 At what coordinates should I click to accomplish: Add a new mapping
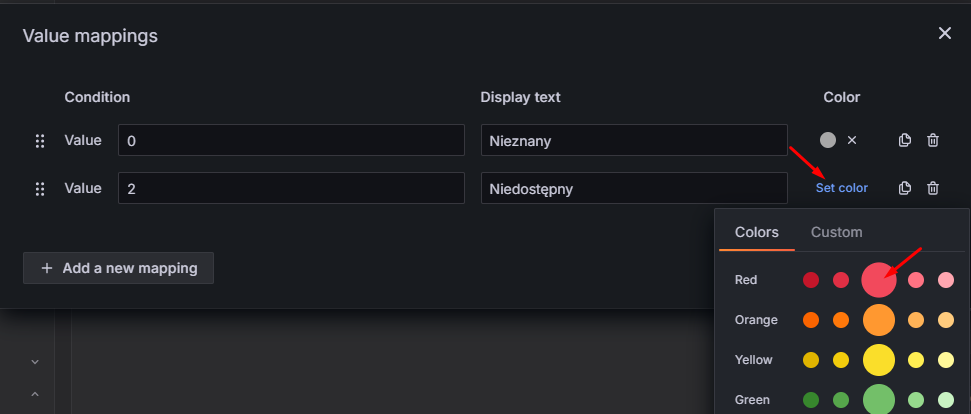(x=118, y=268)
